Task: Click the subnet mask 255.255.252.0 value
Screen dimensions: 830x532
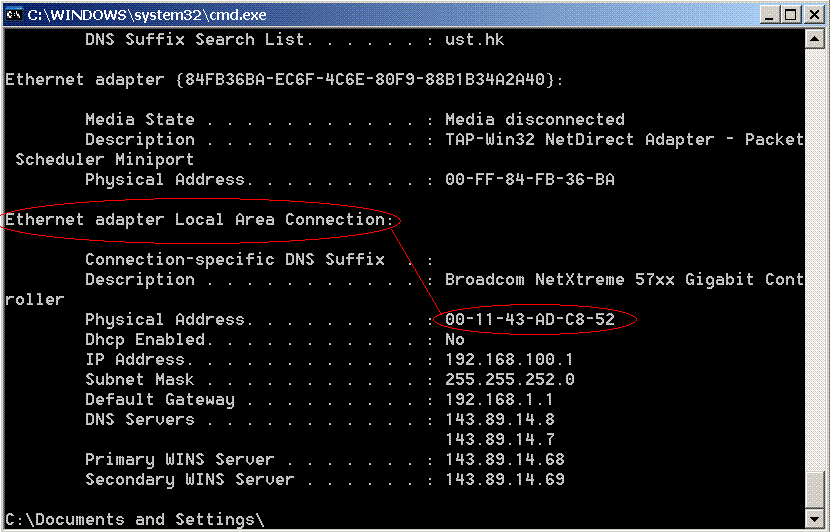Action: point(510,380)
